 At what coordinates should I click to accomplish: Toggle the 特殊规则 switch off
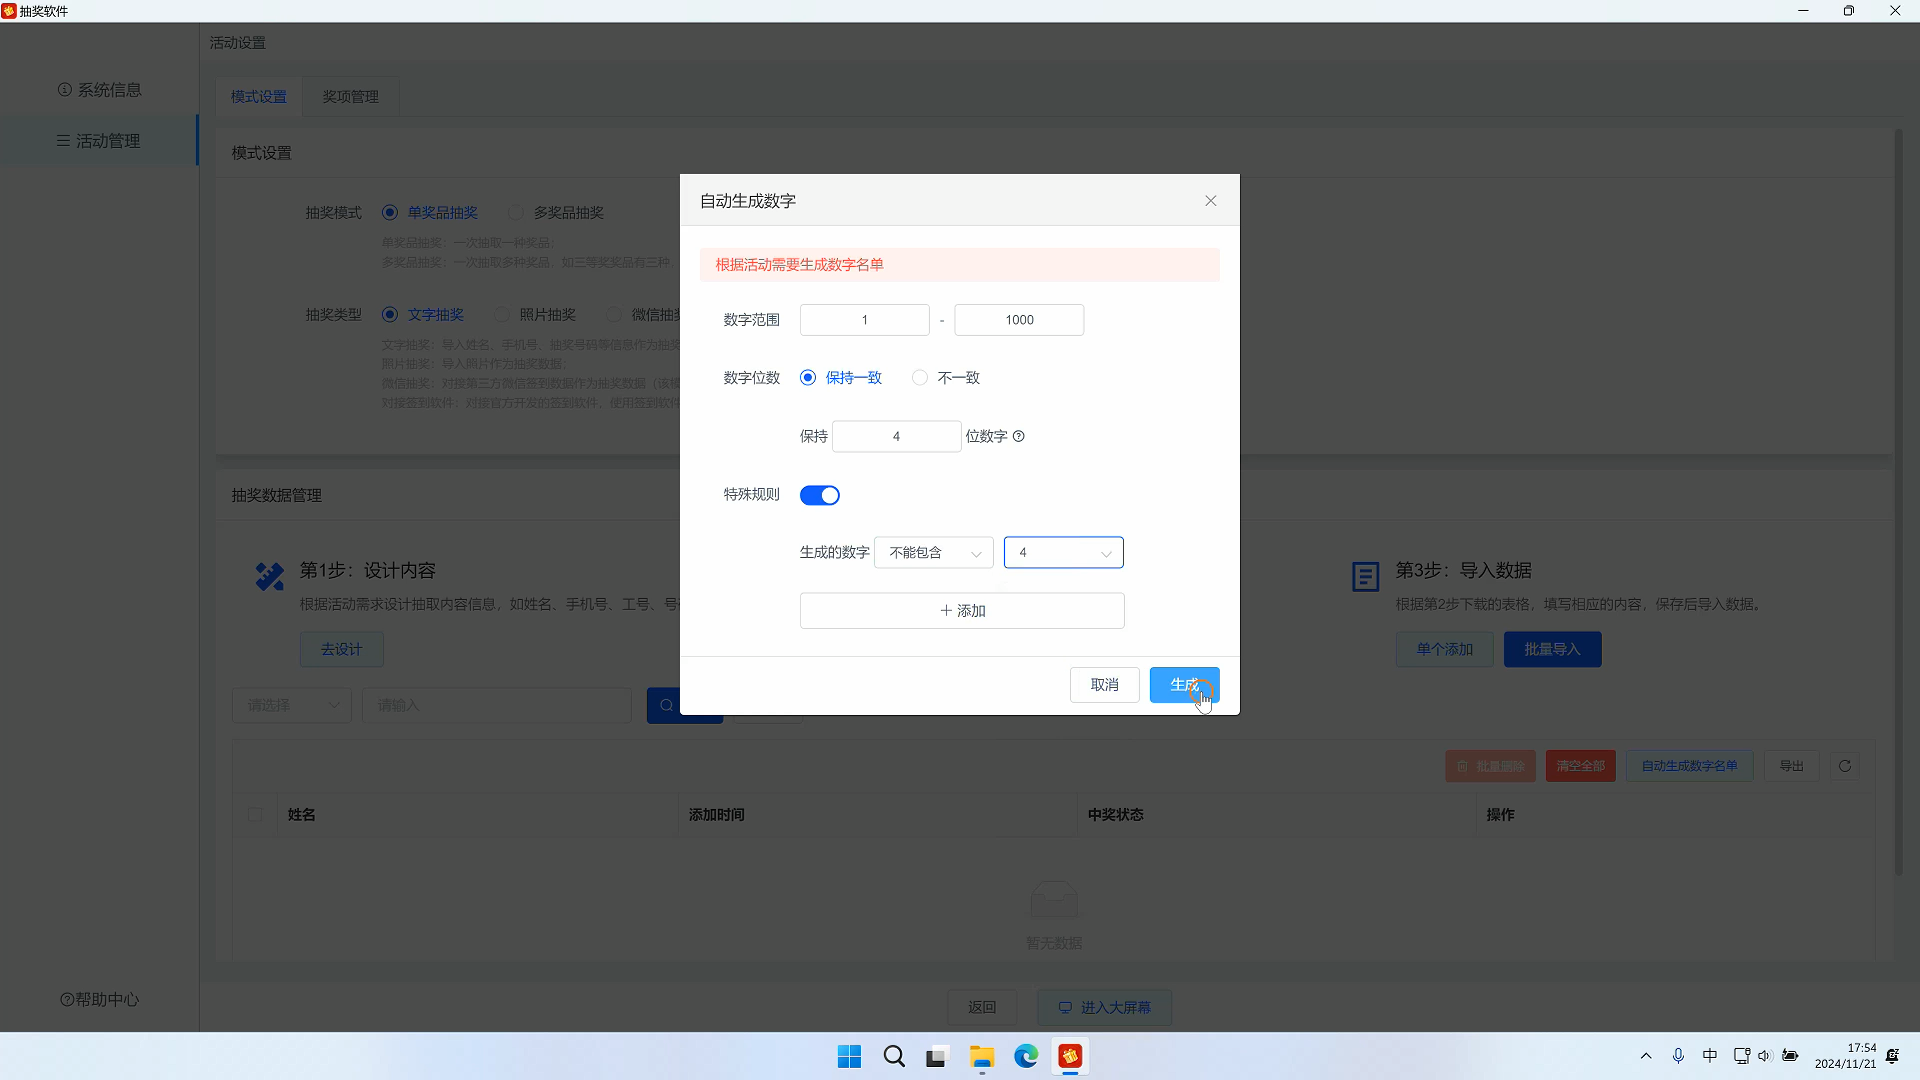[819, 495]
